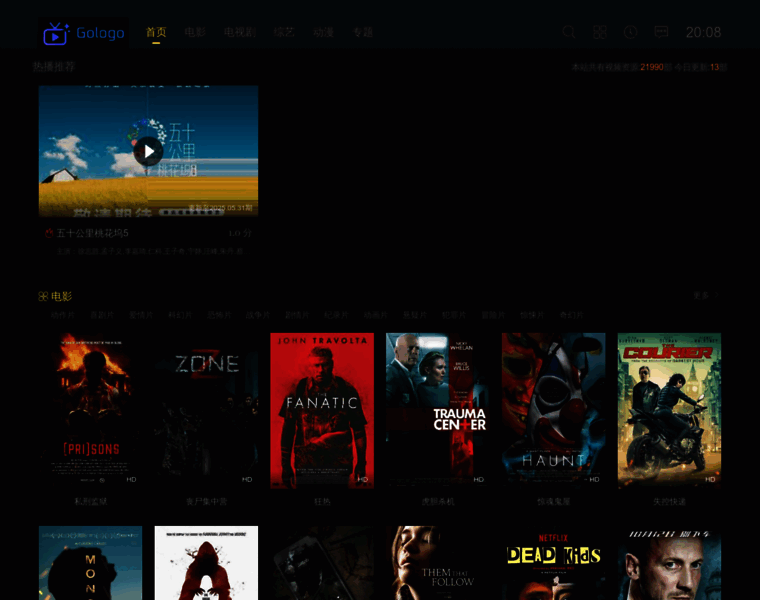This screenshot has height=600, width=760.
Task: Open the category grid icon in header
Action: coord(600,32)
